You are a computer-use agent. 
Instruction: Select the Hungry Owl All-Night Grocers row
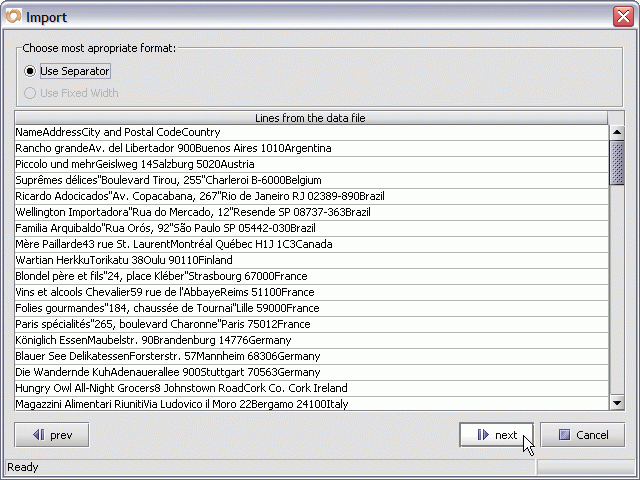[311, 388]
